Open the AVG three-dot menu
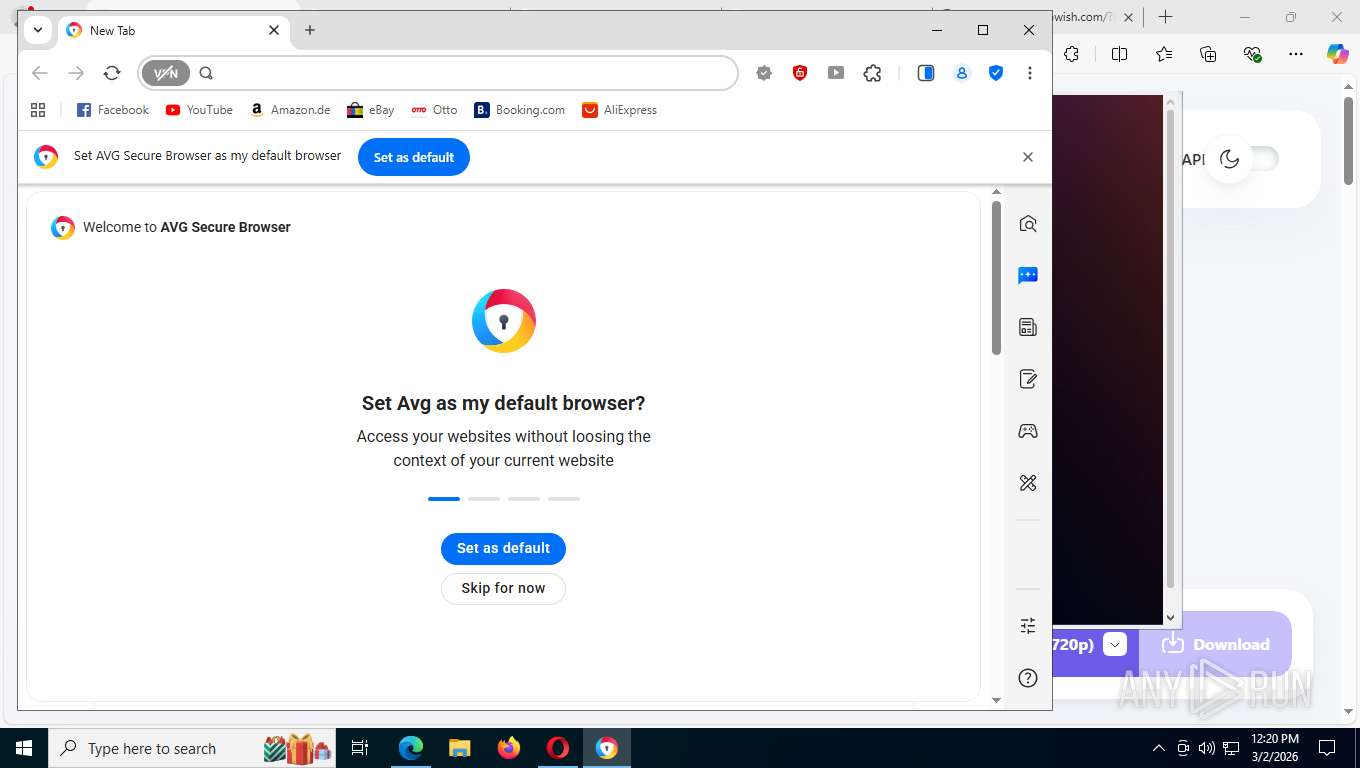 [x=1030, y=73]
